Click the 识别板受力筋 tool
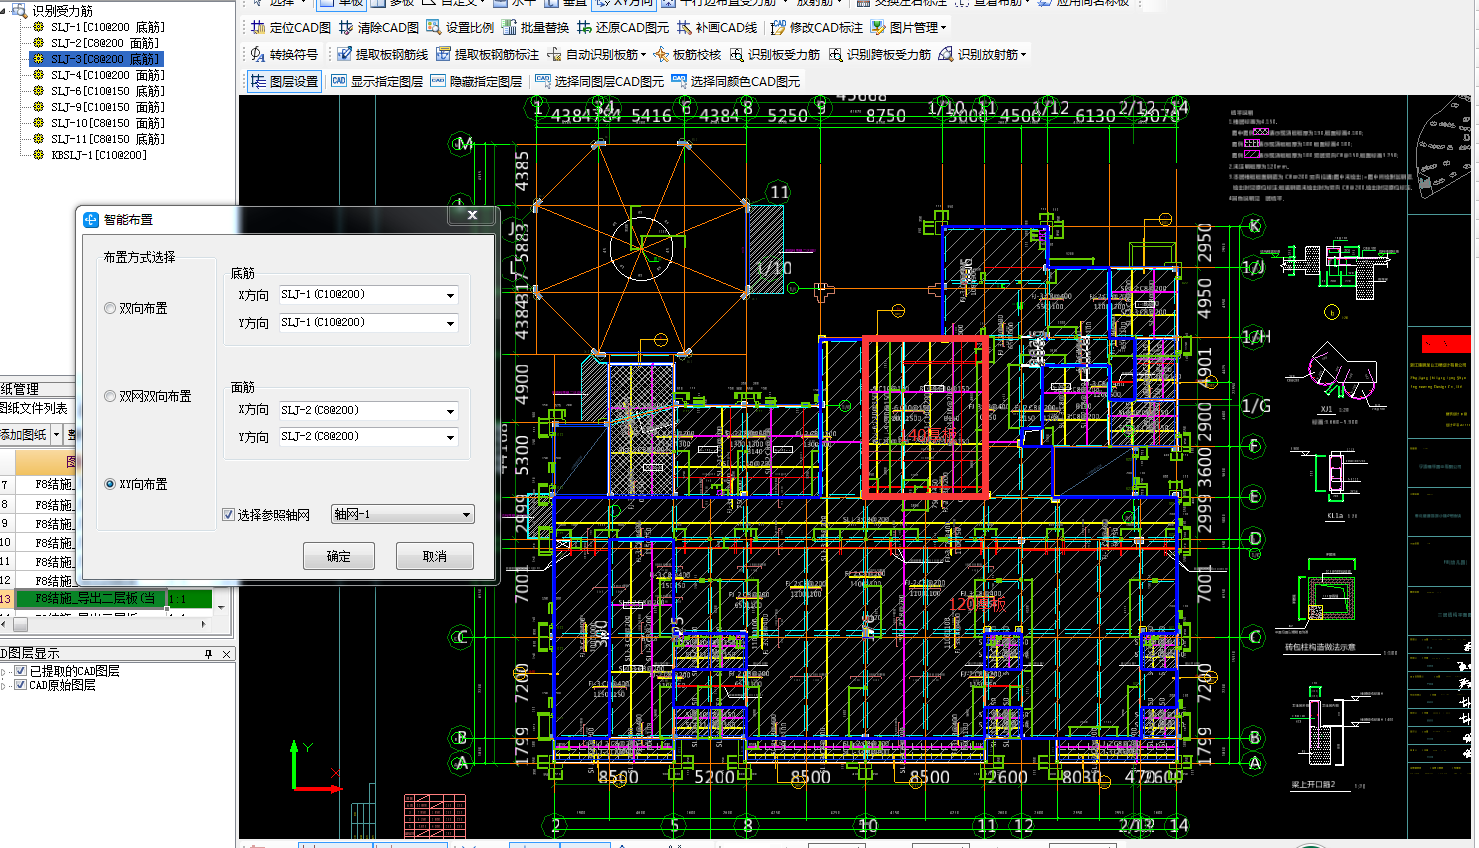This screenshot has height=848, width=1479. 774,54
